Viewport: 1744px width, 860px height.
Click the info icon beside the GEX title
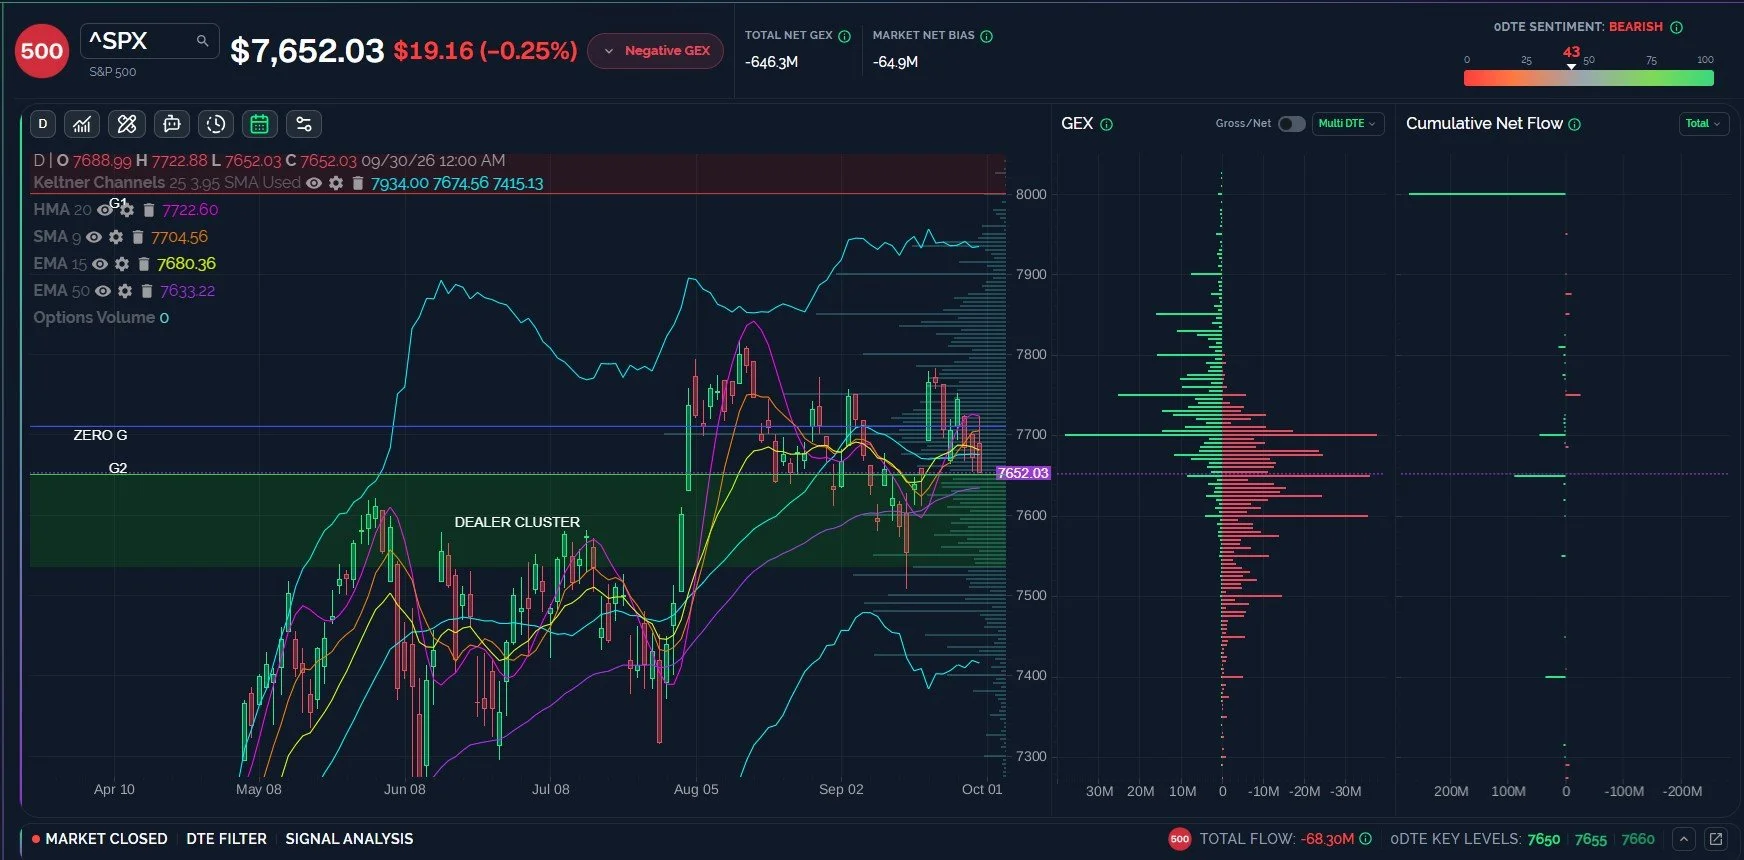[1106, 124]
